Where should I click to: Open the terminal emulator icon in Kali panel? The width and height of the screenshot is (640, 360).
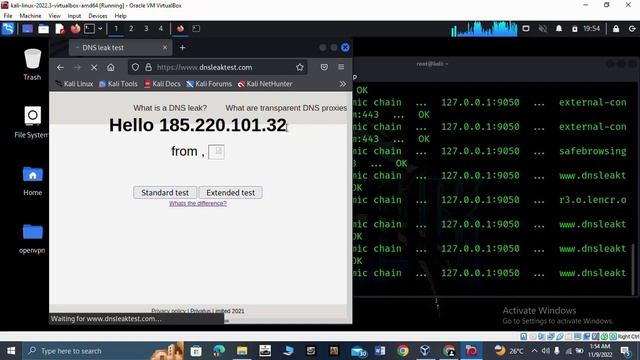[89, 29]
